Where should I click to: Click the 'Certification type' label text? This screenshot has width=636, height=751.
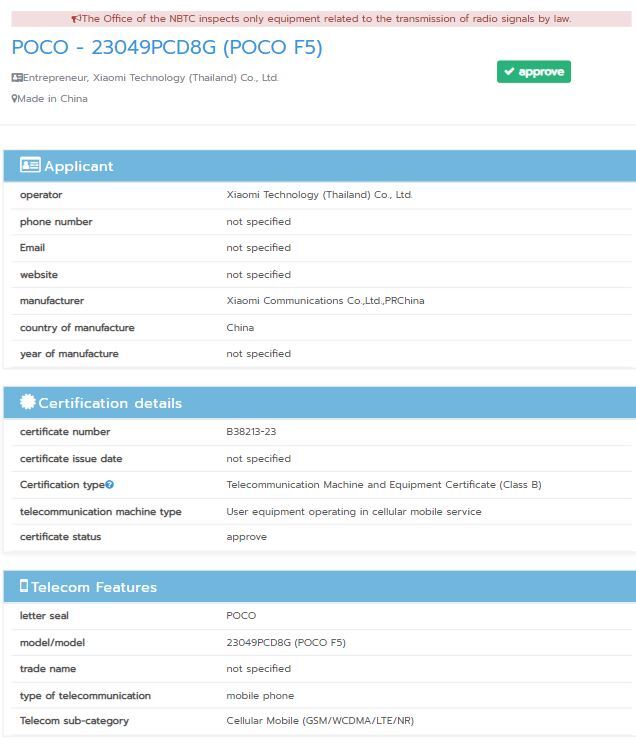pyautogui.click(x=62, y=485)
